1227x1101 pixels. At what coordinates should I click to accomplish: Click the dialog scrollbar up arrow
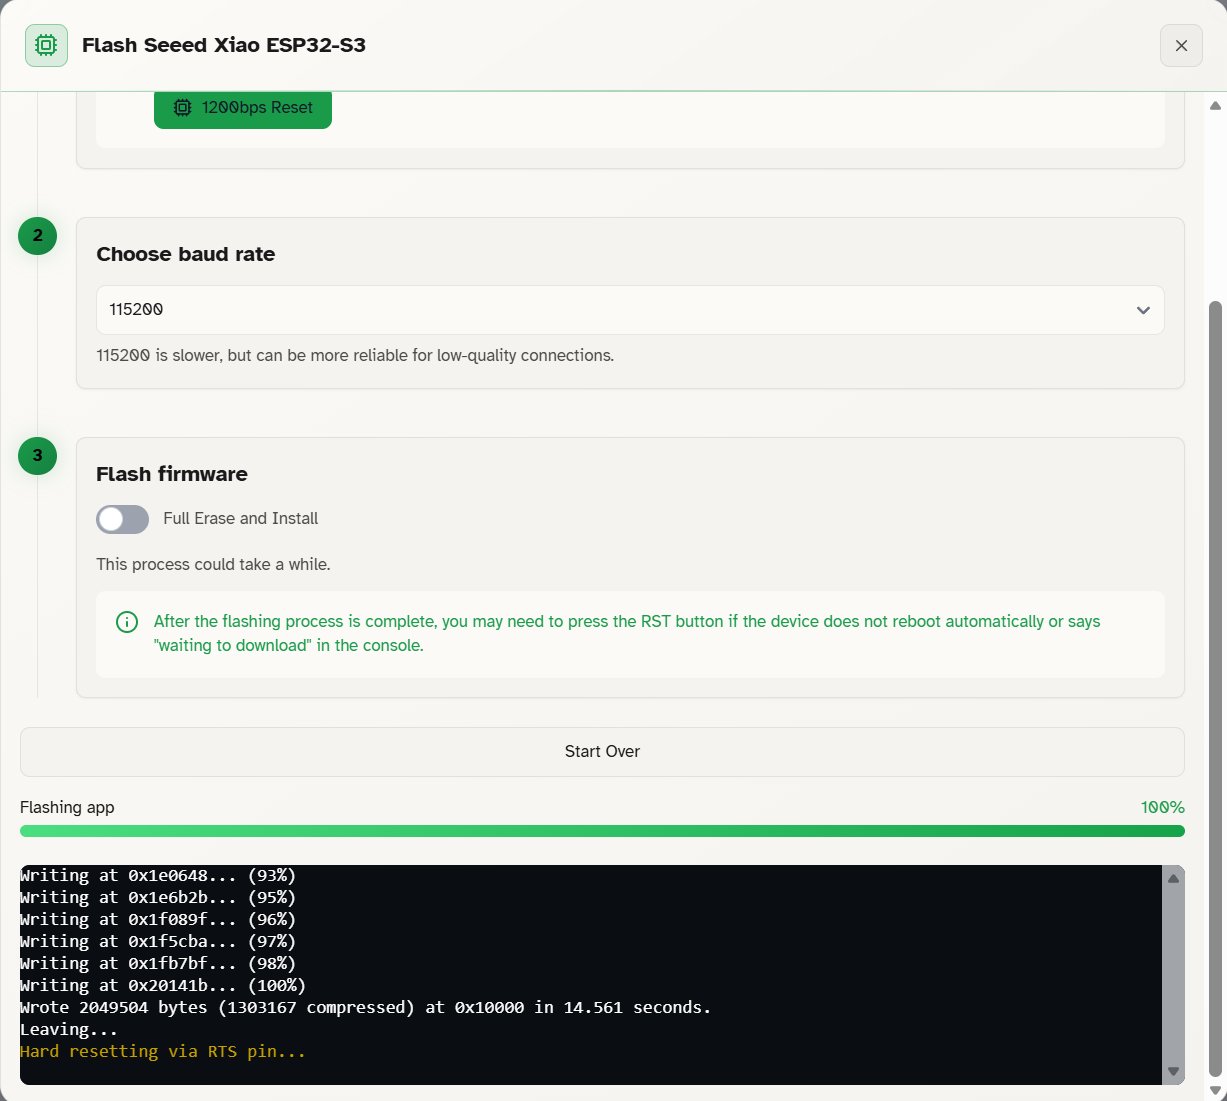click(1216, 106)
